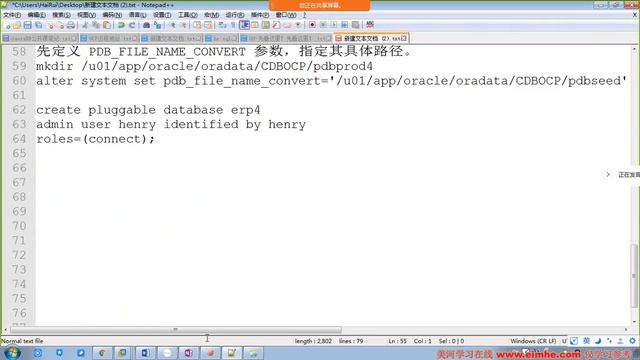Screen dimensions: 640x360
Task: Click the ABC spell-check toolbar icon
Action: [370, 25]
